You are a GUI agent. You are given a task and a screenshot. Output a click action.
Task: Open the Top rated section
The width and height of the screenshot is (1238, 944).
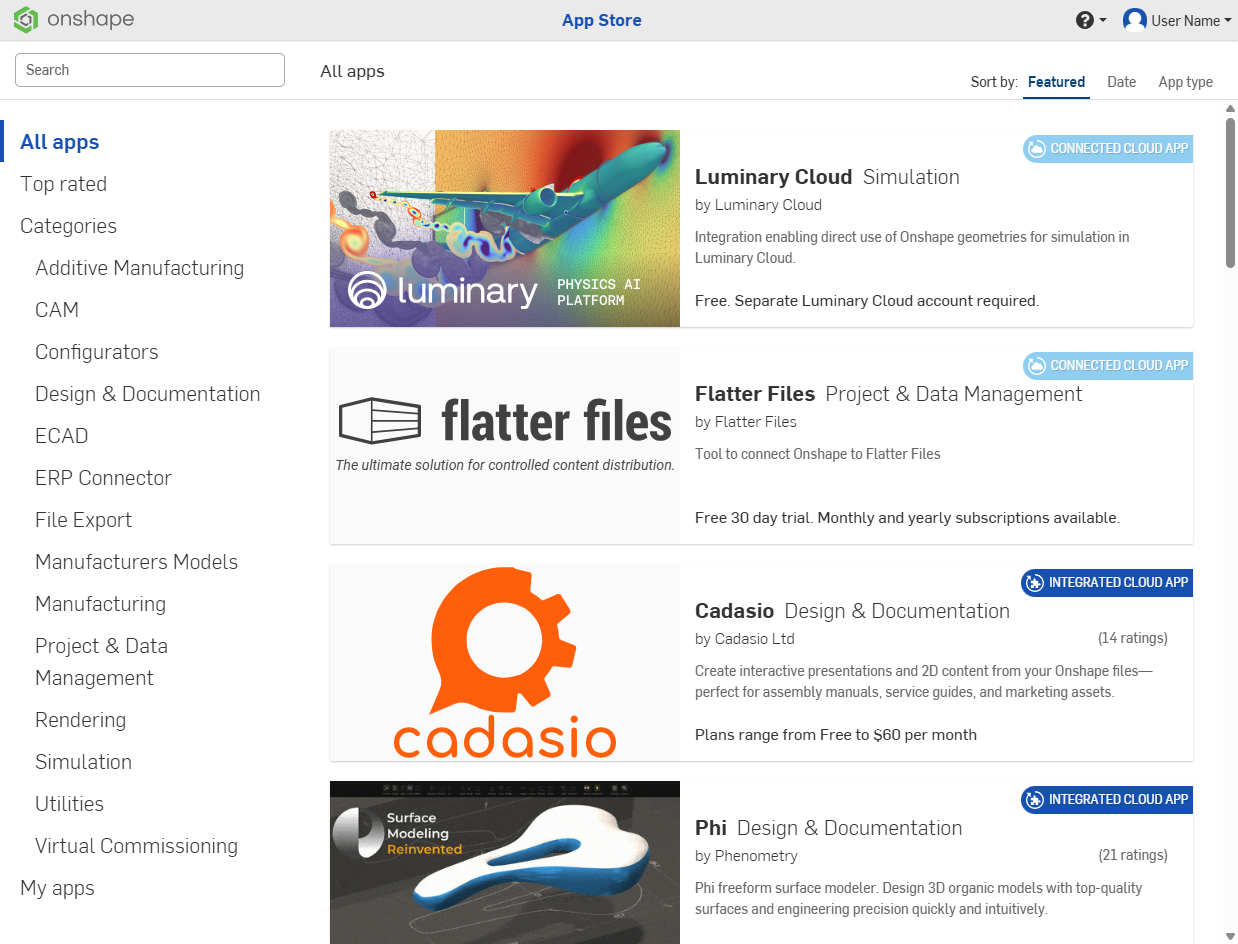63,183
